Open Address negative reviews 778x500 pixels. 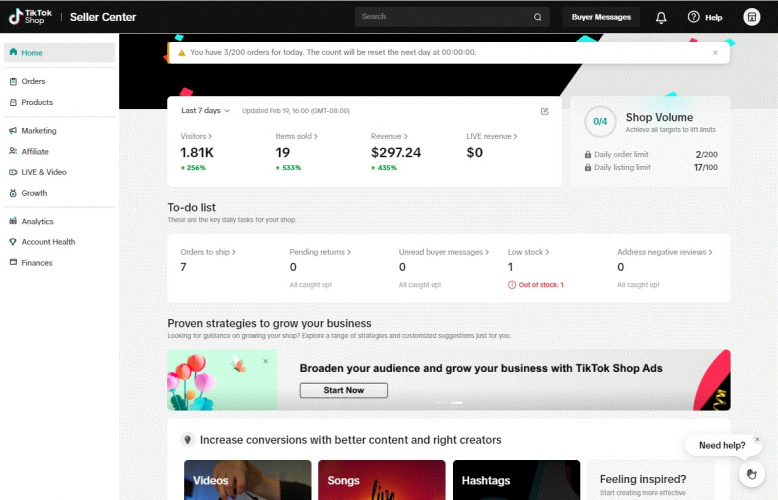(665, 252)
